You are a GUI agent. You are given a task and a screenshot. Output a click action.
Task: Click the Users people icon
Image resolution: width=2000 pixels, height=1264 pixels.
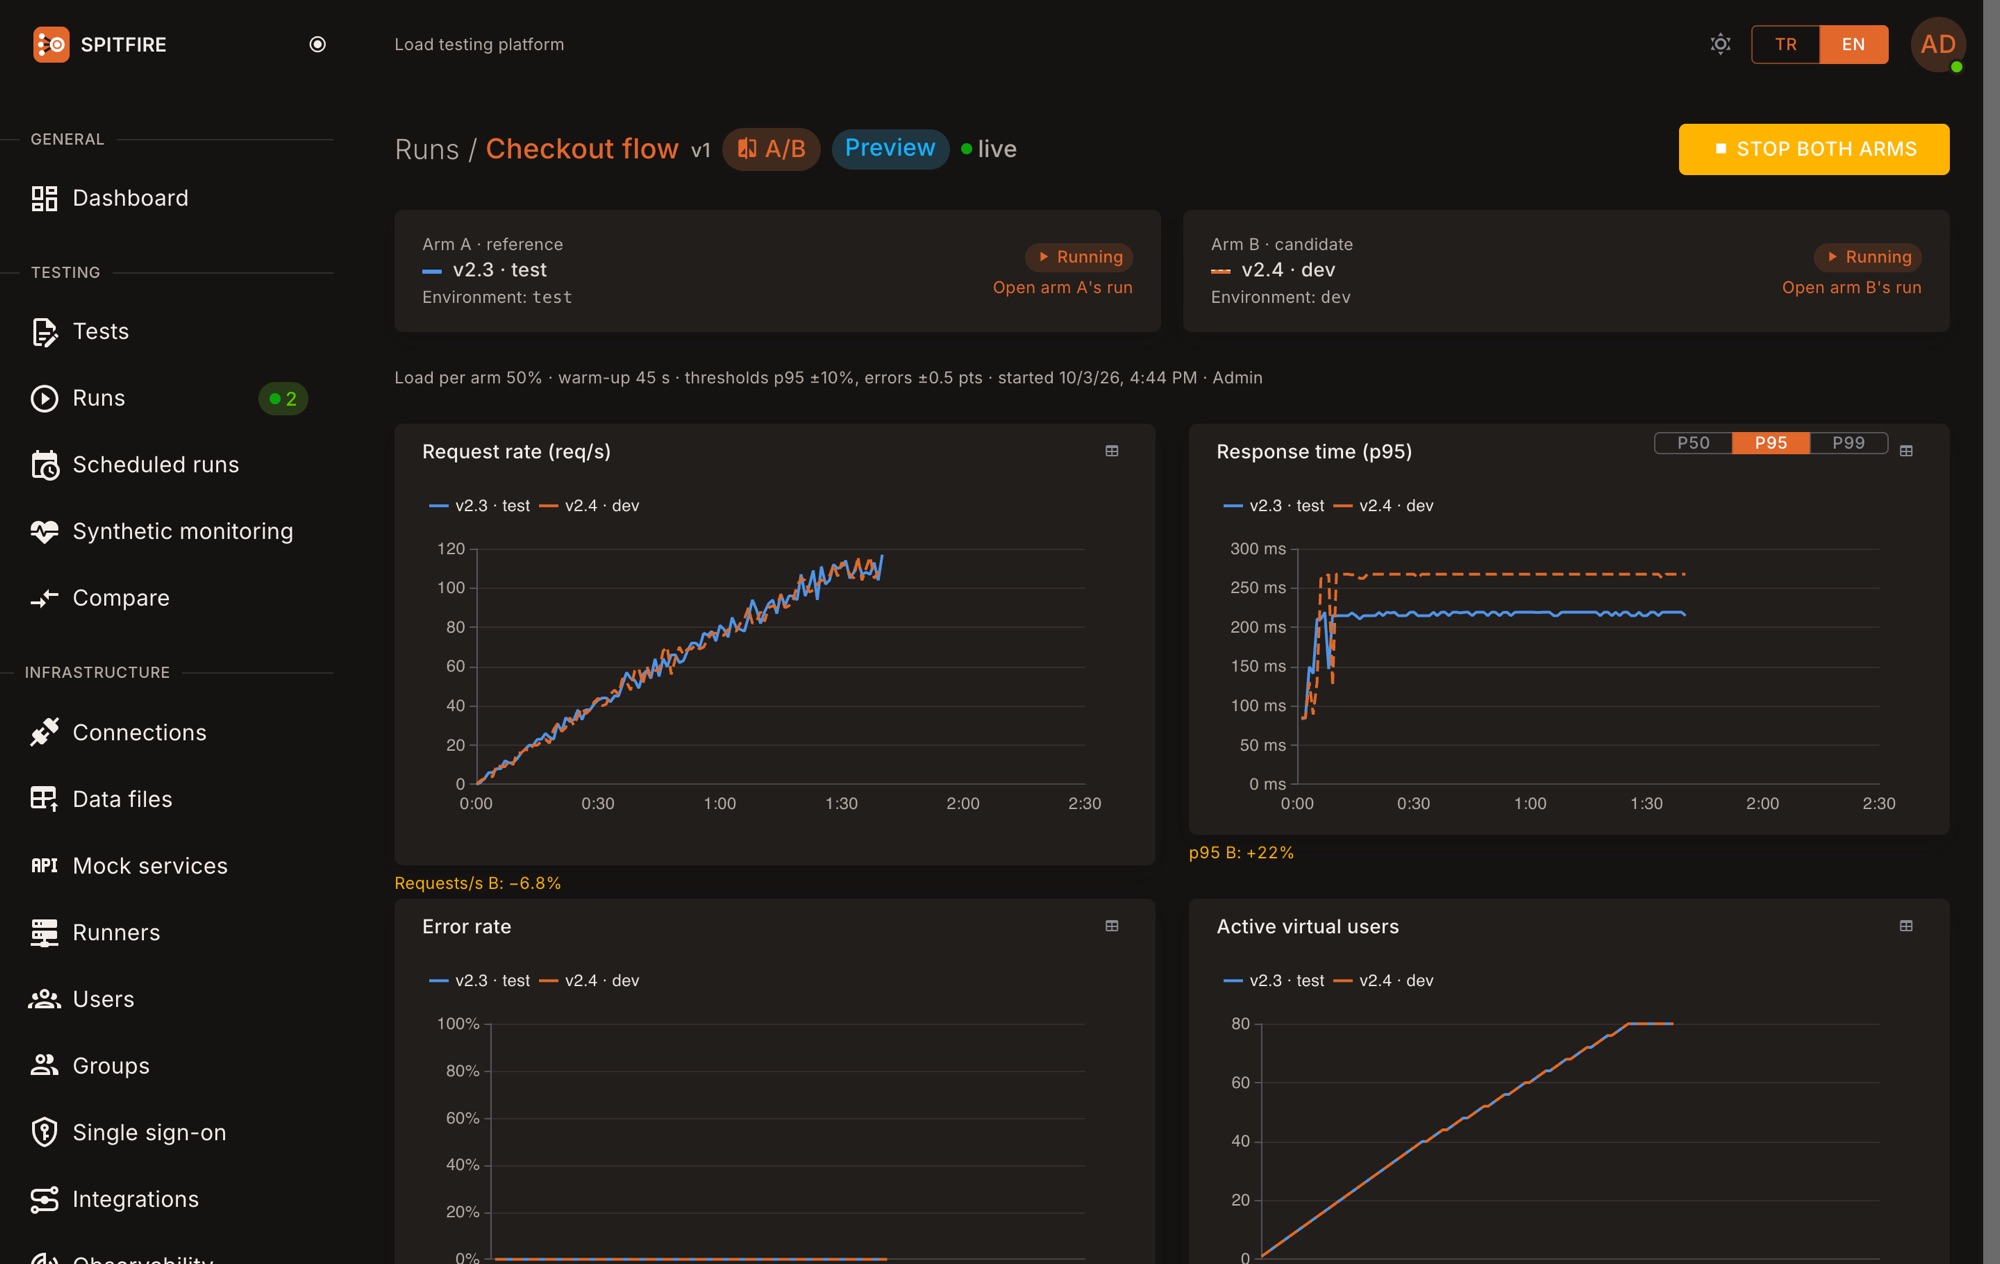(x=44, y=999)
